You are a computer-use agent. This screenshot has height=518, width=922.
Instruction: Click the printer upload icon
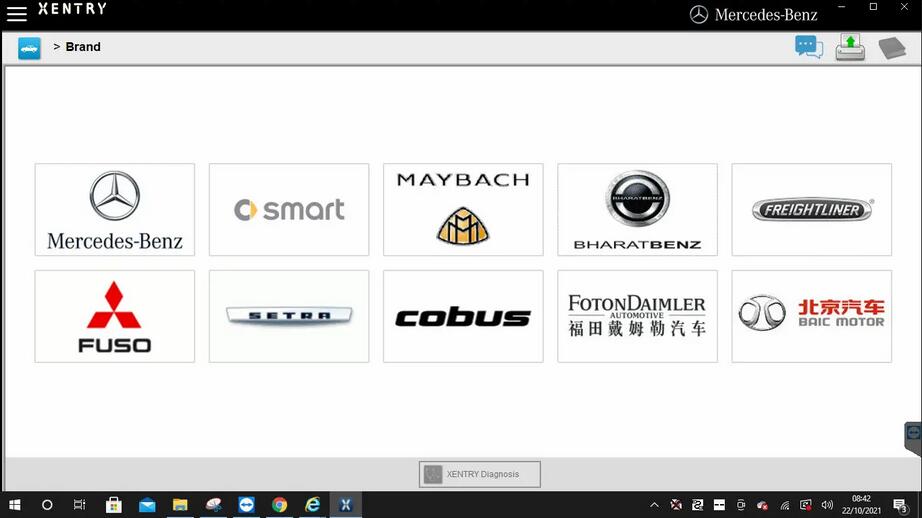click(x=850, y=47)
